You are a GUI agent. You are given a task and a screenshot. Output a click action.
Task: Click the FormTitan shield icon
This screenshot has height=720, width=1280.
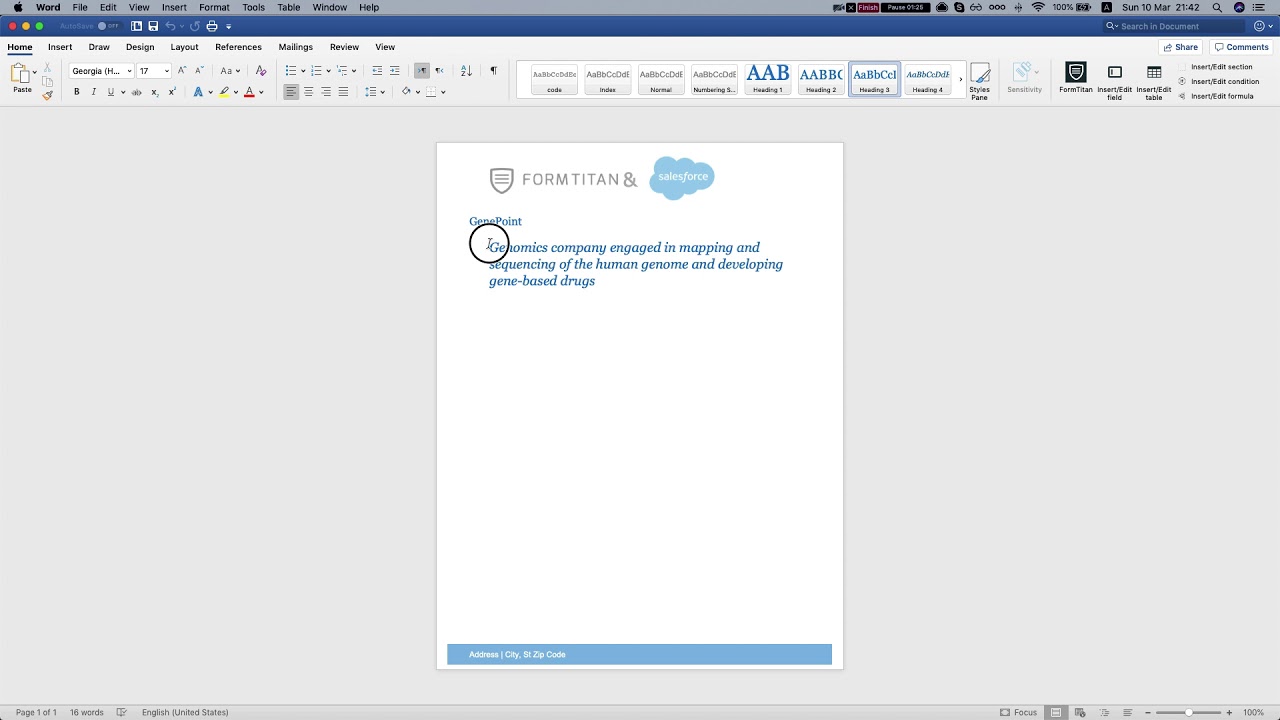1076,72
